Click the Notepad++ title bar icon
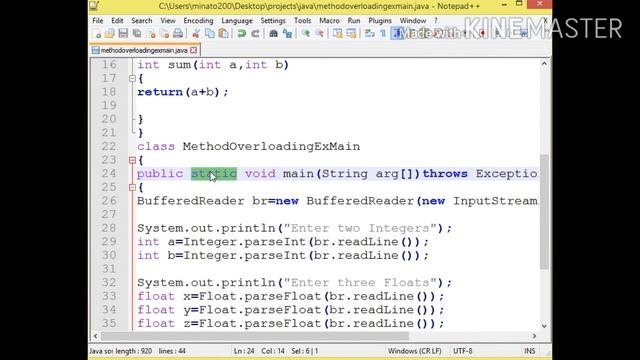640x360 pixels. point(94,6)
